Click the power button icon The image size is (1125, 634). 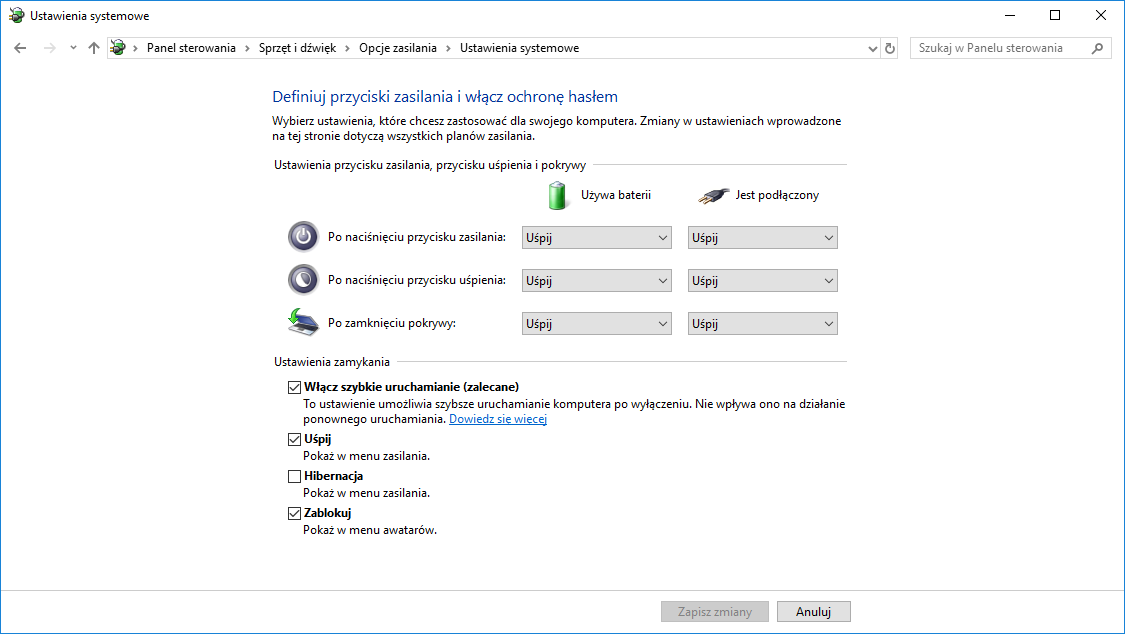pos(302,237)
